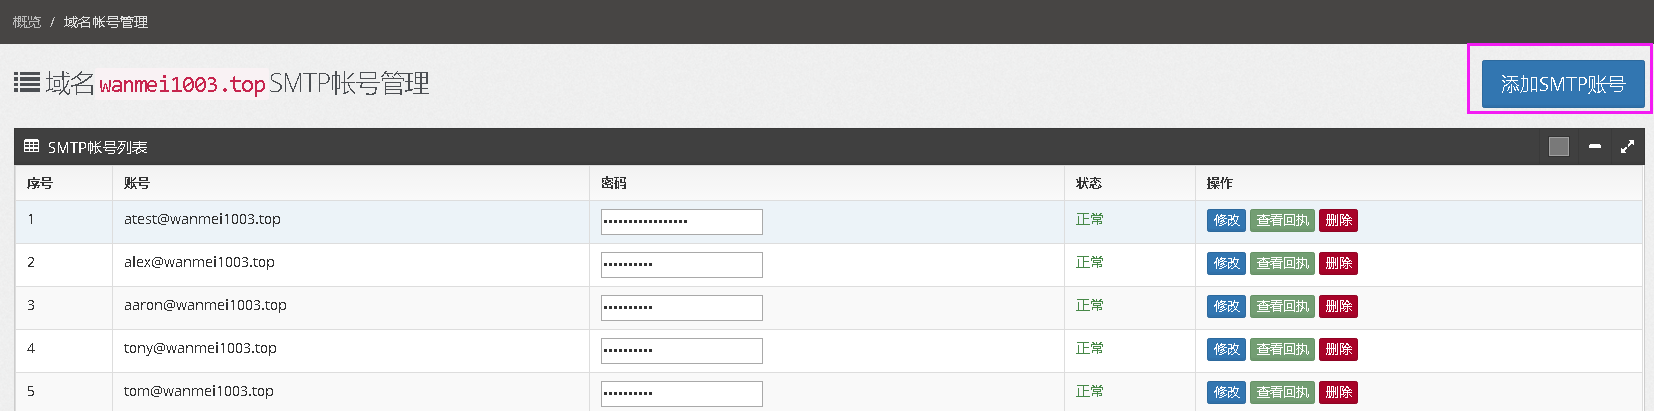Click the 状态 column header
The image size is (1654, 411).
point(1089,183)
